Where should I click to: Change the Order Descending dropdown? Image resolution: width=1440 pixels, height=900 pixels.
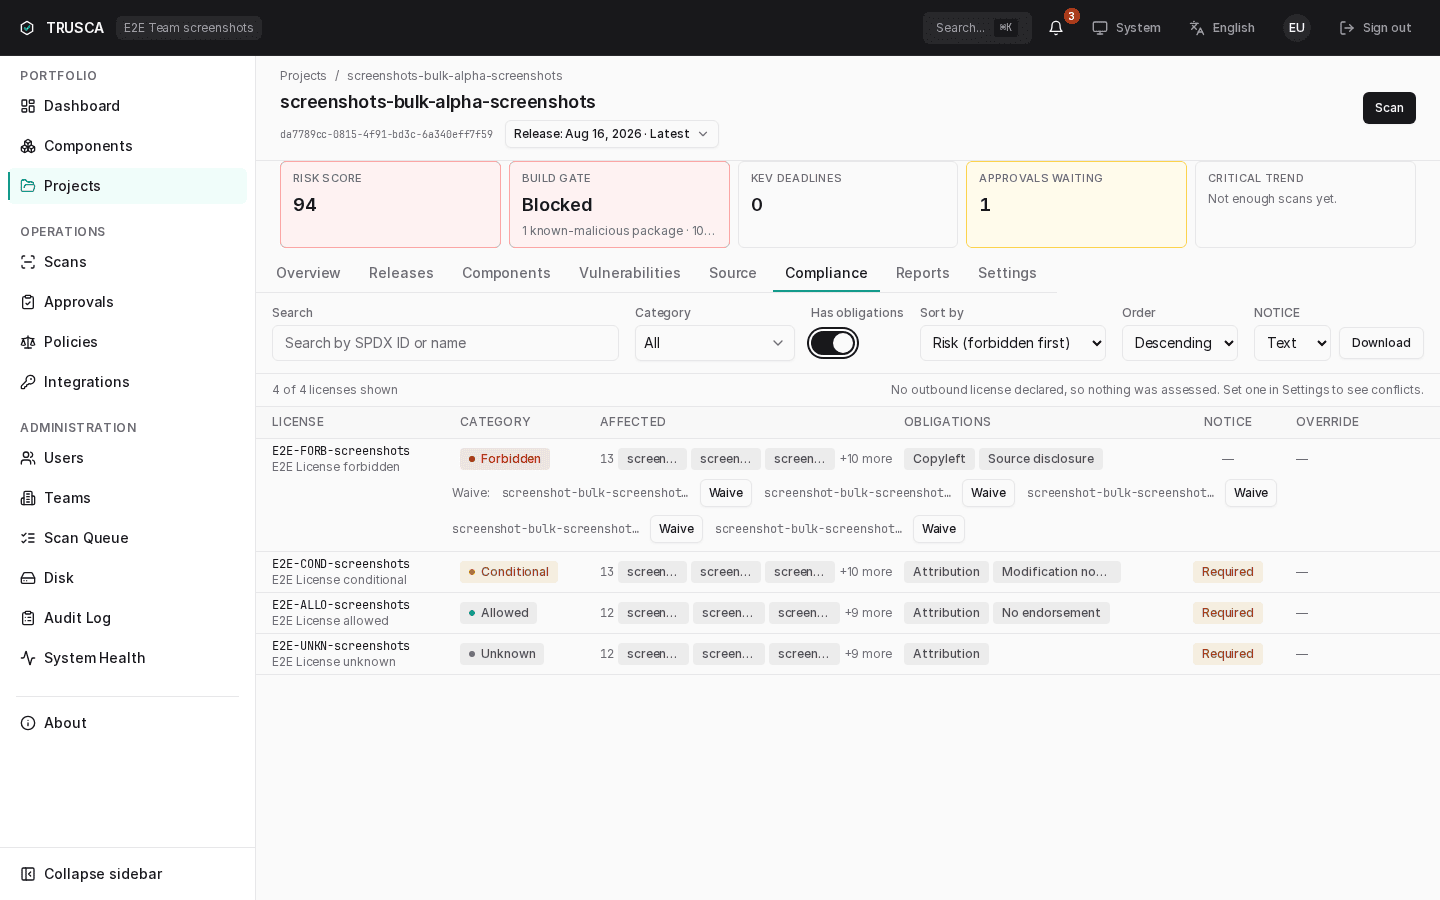pyautogui.click(x=1180, y=343)
